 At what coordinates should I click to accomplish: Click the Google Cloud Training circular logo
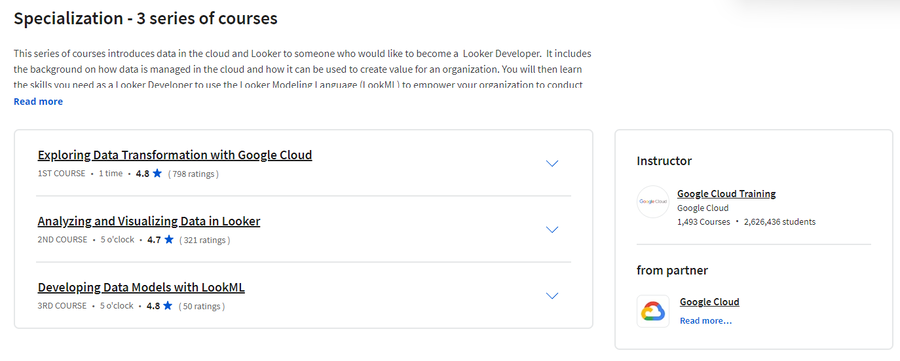point(653,201)
